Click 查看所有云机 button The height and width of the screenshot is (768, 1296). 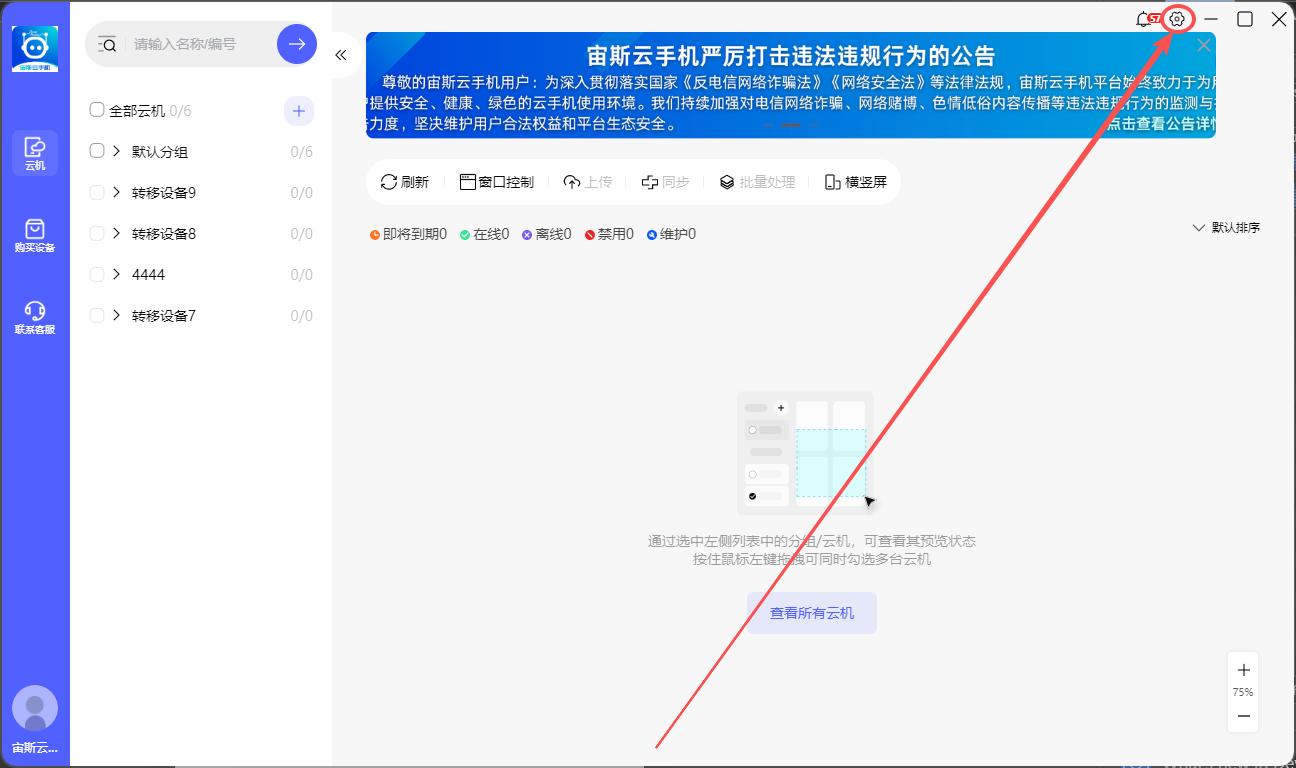coord(812,613)
